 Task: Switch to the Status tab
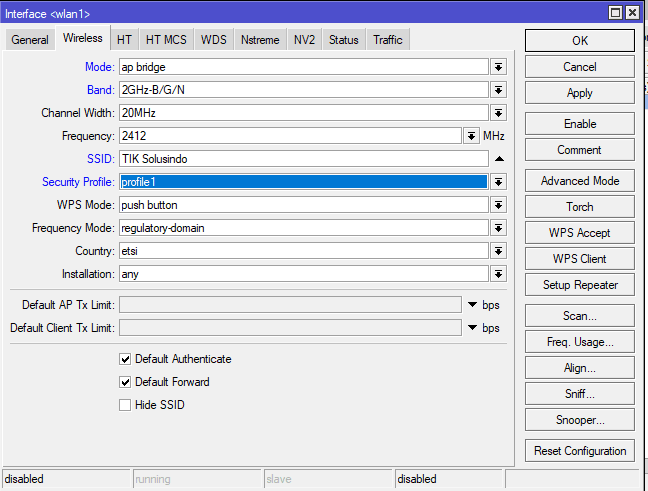tap(343, 40)
